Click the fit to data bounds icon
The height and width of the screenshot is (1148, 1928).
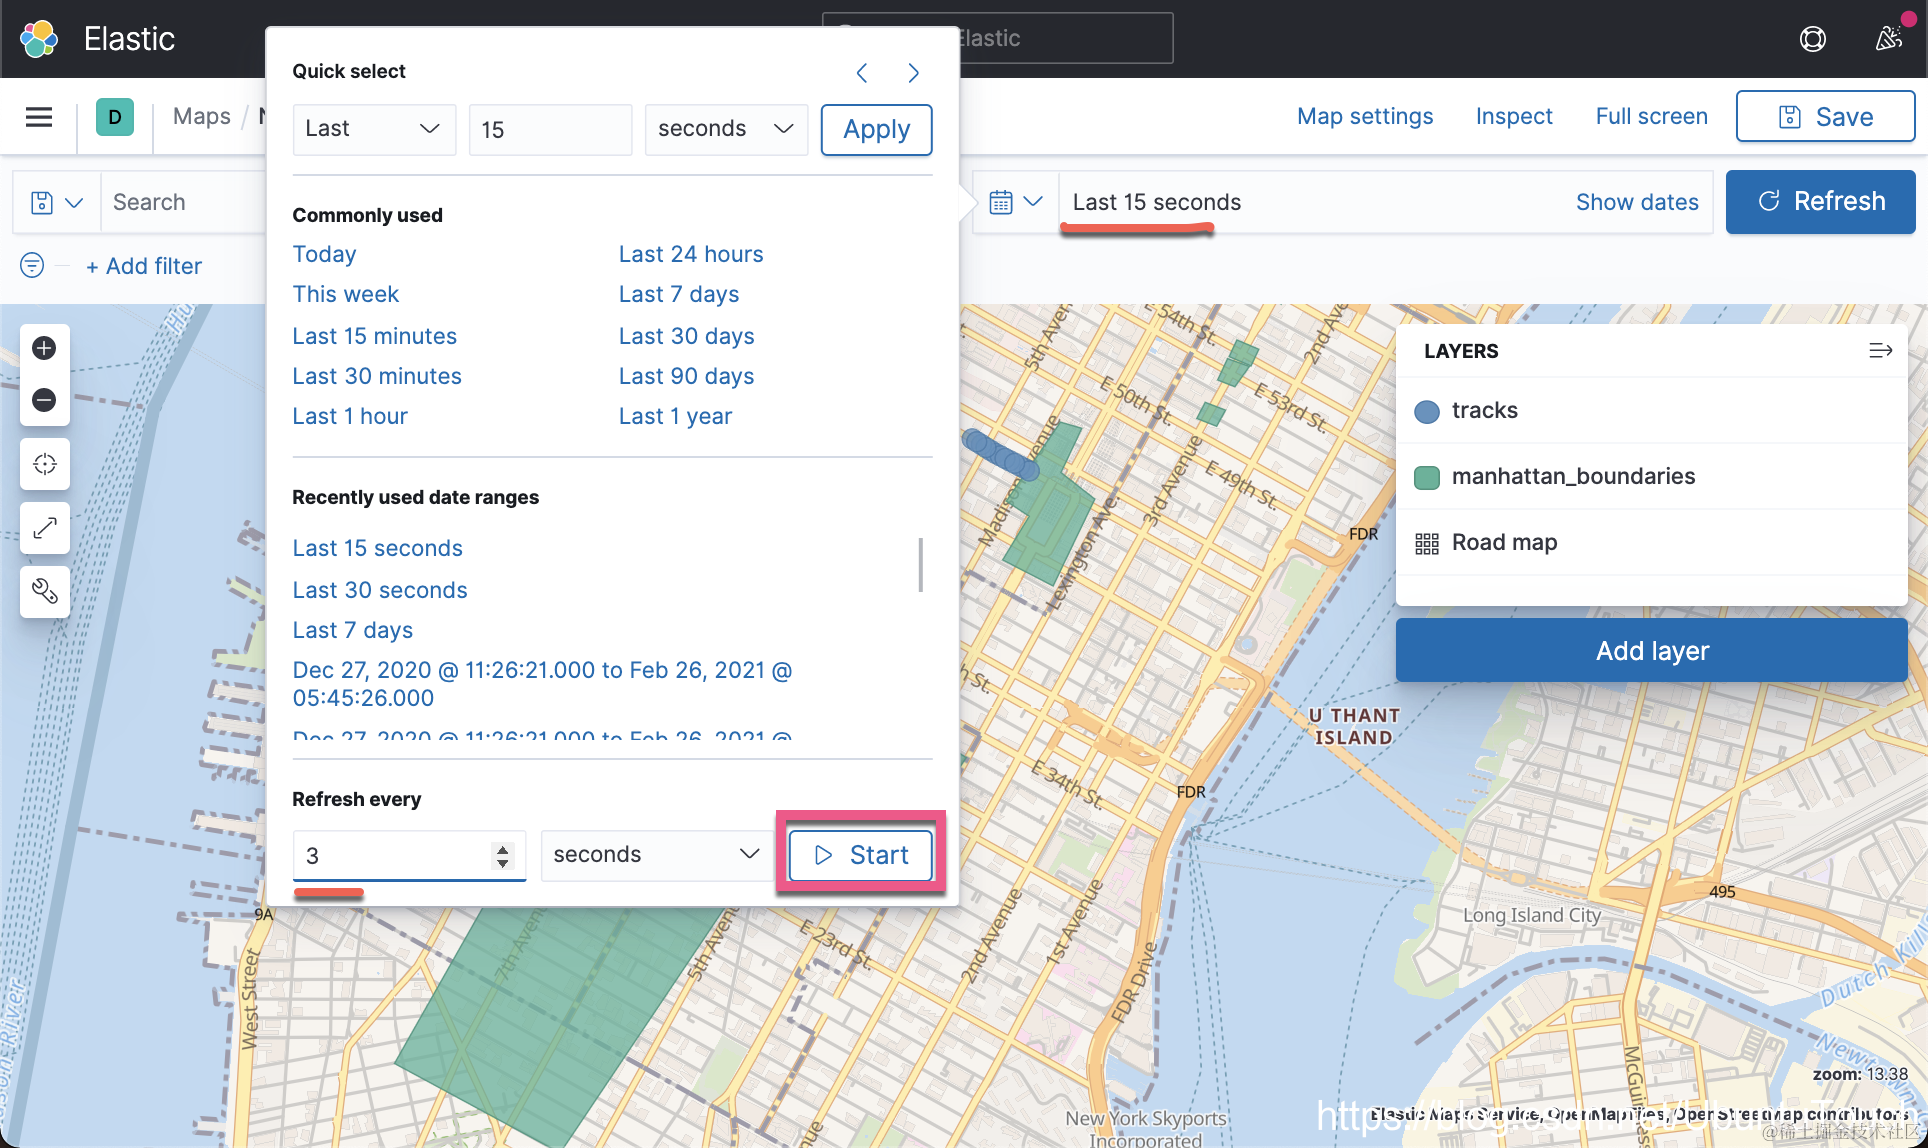tap(44, 464)
